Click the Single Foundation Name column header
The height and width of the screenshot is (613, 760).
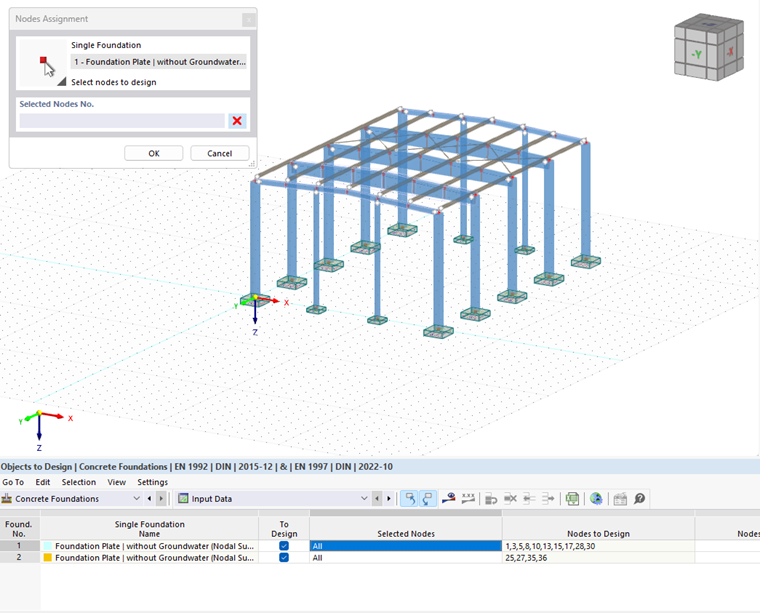[149, 529]
